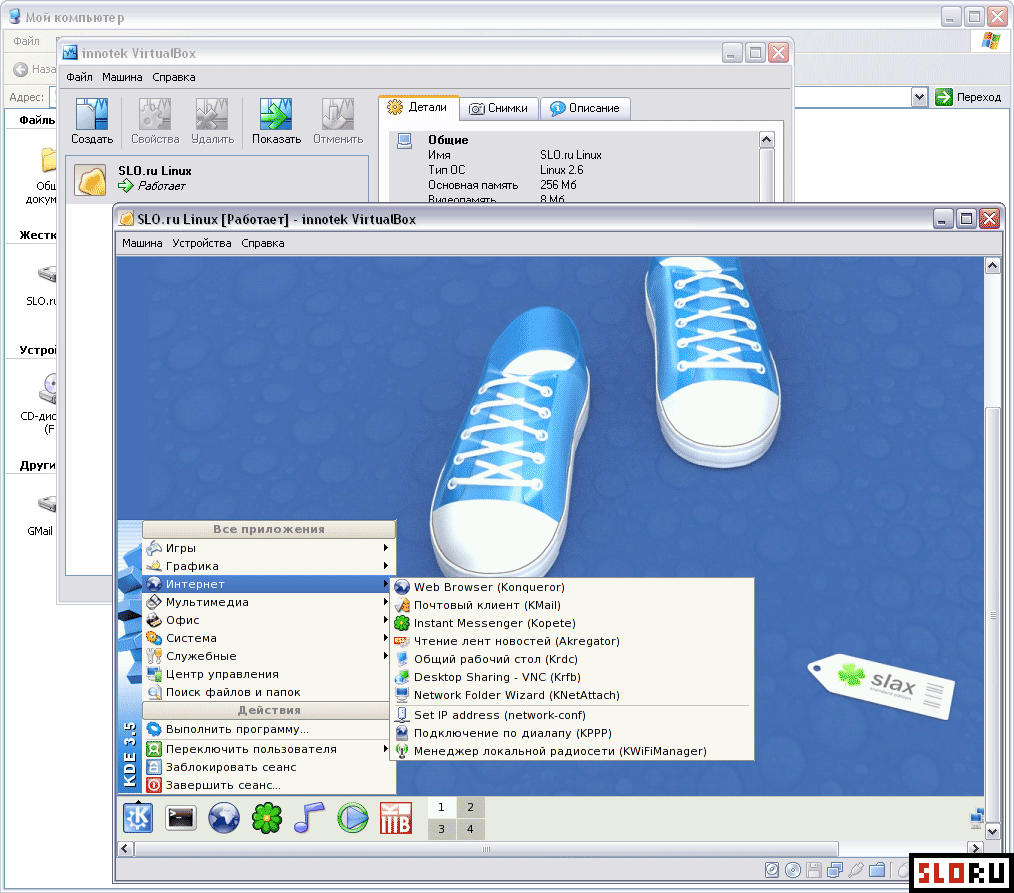Expand the Служебные submenu
1014x893 pixels.
[268, 656]
